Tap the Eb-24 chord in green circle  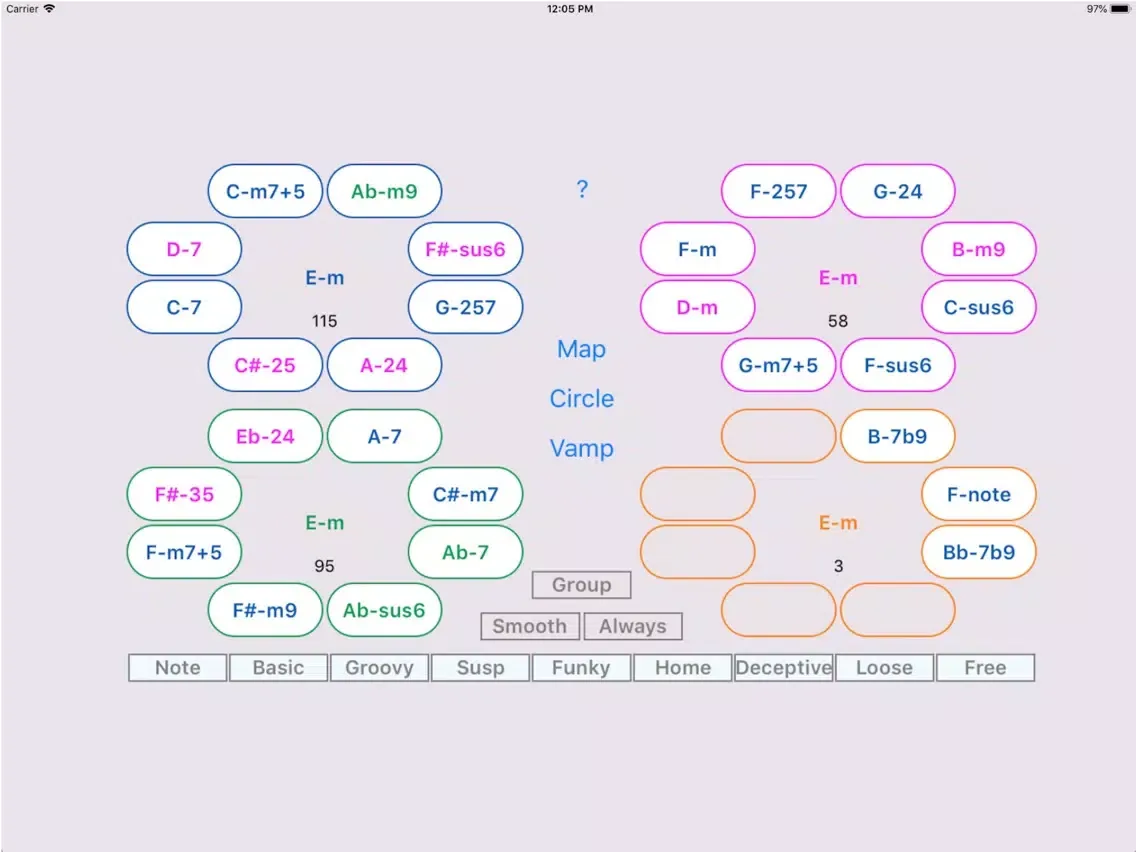(265, 436)
